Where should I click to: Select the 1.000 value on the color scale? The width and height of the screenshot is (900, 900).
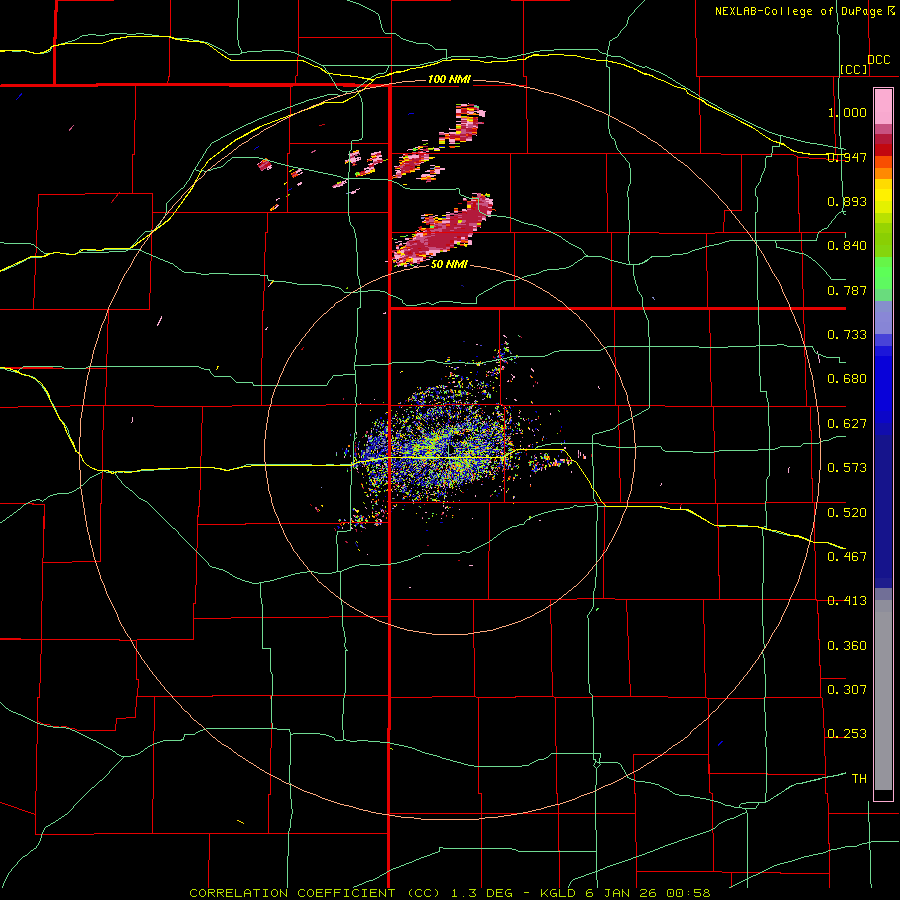(847, 112)
